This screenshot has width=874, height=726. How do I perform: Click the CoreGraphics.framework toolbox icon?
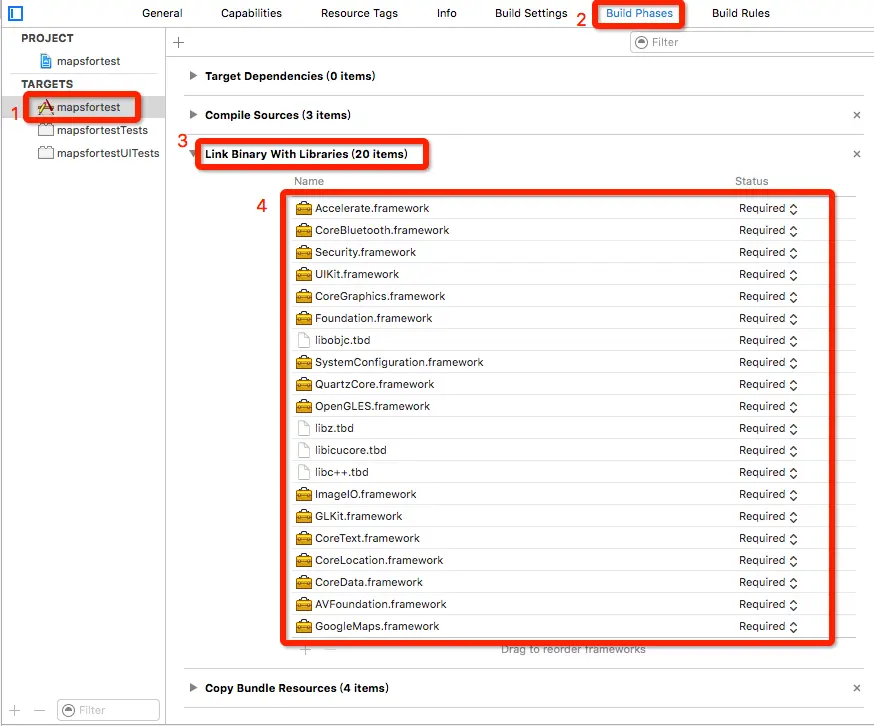point(304,296)
